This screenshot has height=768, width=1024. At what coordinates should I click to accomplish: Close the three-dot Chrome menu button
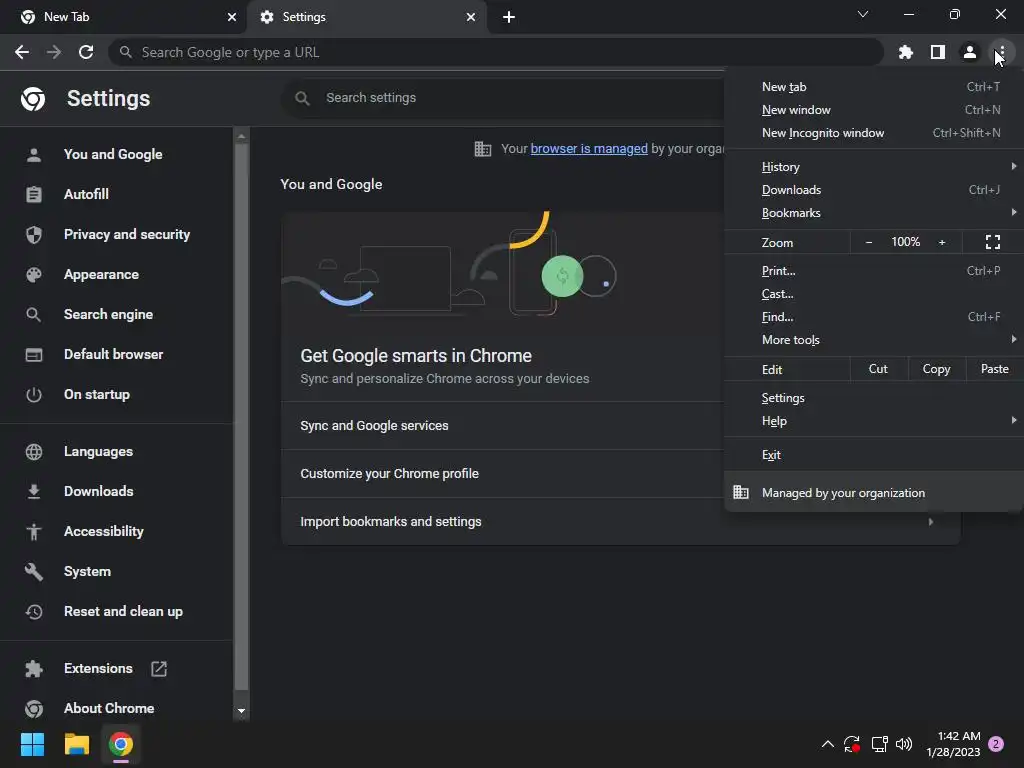pos(1001,52)
